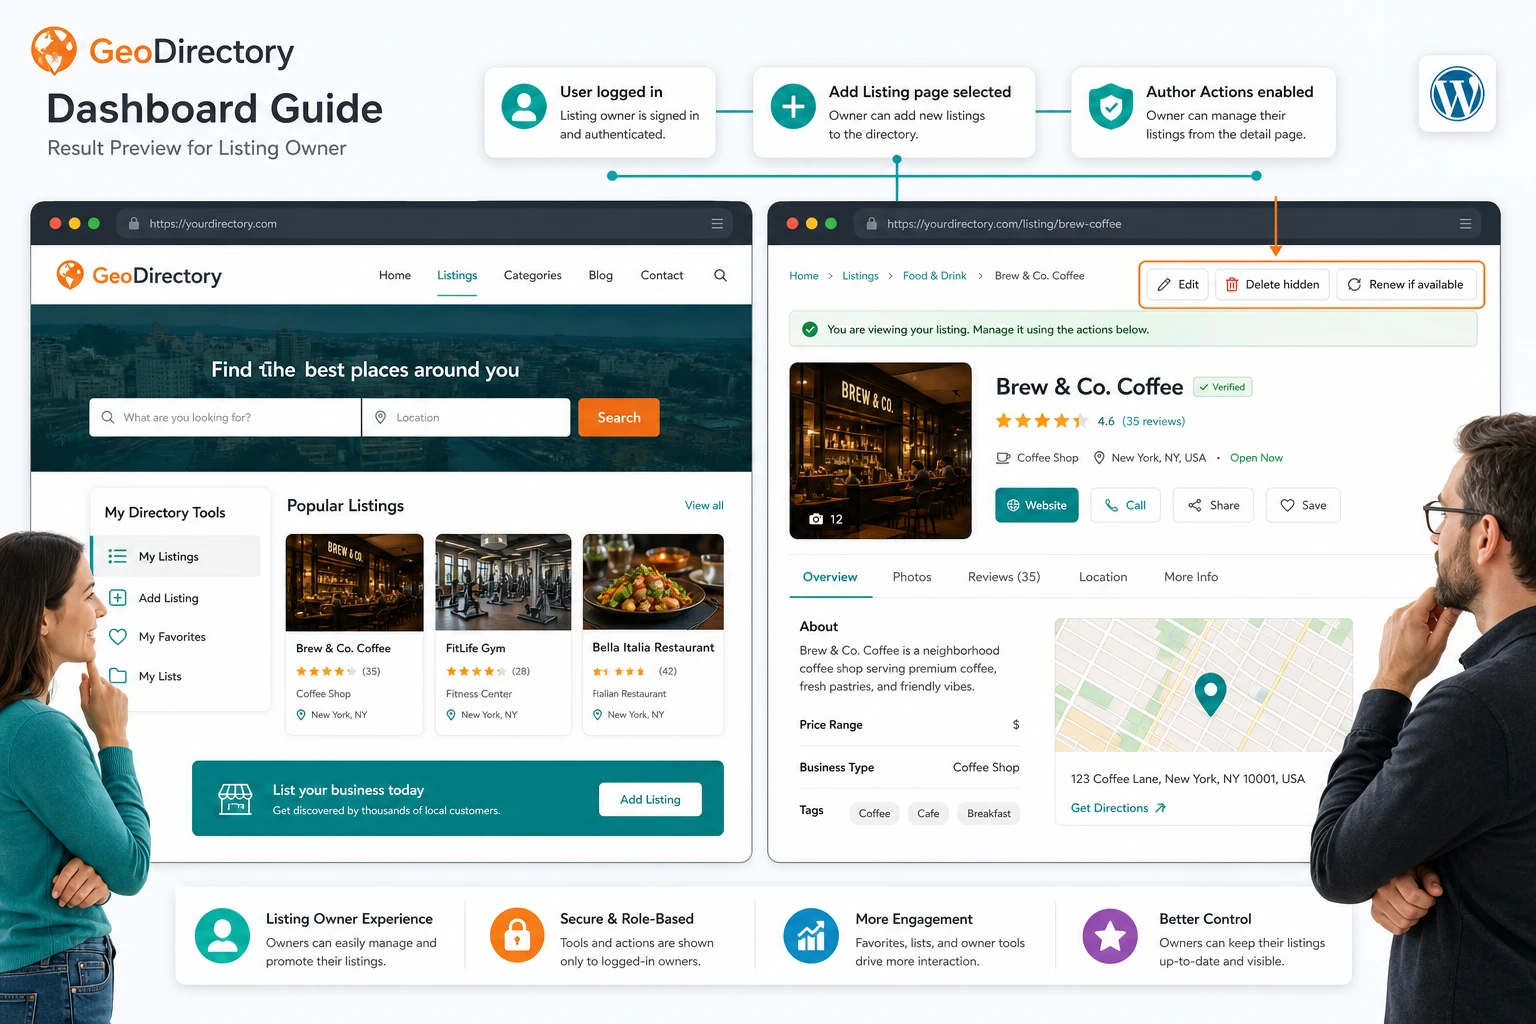Open the Bella Italia Restaurant thumbnail
The height and width of the screenshot is (1024, 1536).
[653, 582]
